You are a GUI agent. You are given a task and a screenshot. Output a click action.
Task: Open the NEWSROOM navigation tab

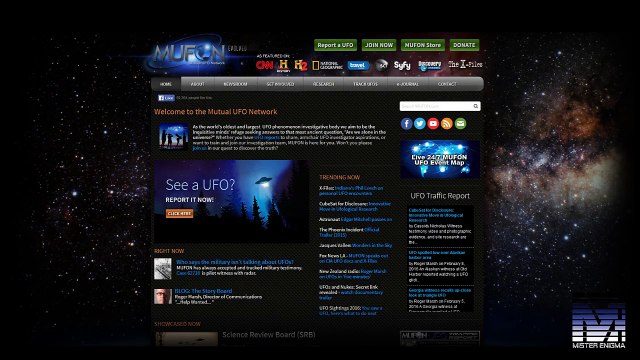coord(236,84)
